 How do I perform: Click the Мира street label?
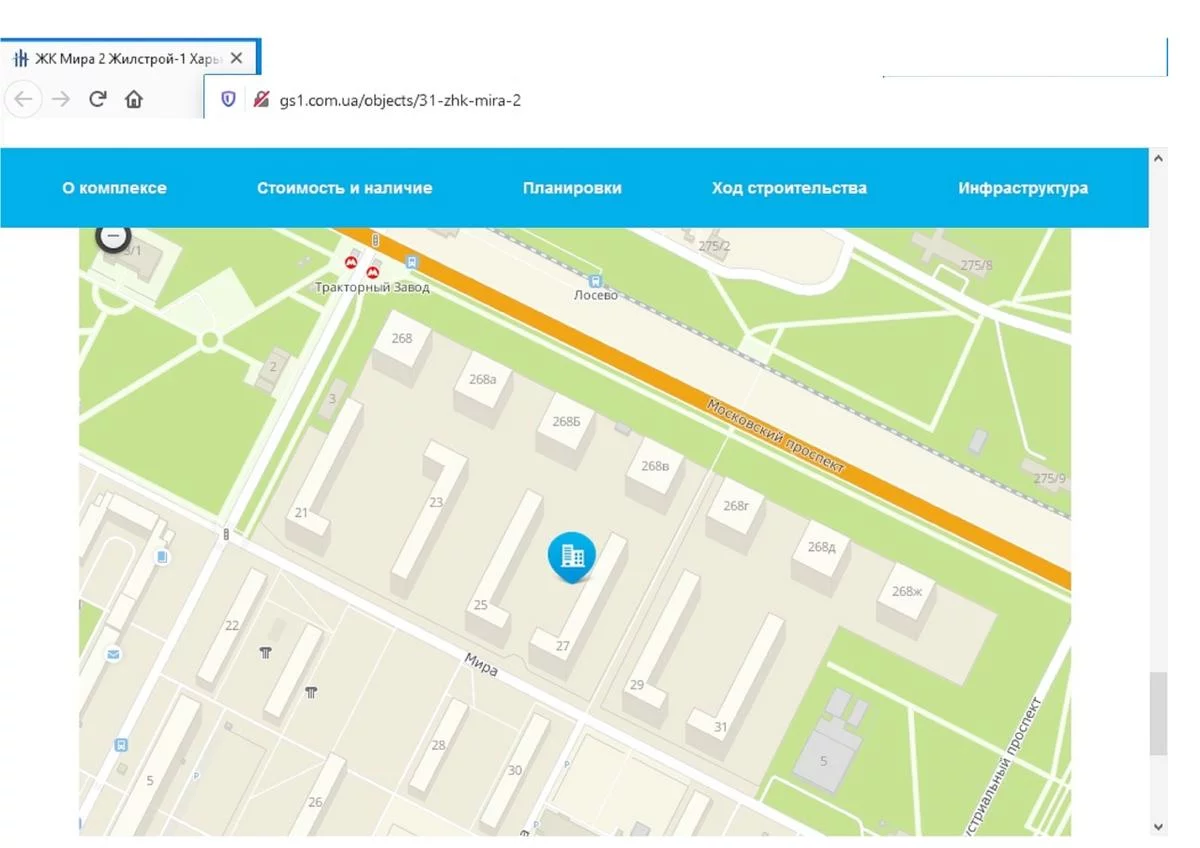(481, 665)
